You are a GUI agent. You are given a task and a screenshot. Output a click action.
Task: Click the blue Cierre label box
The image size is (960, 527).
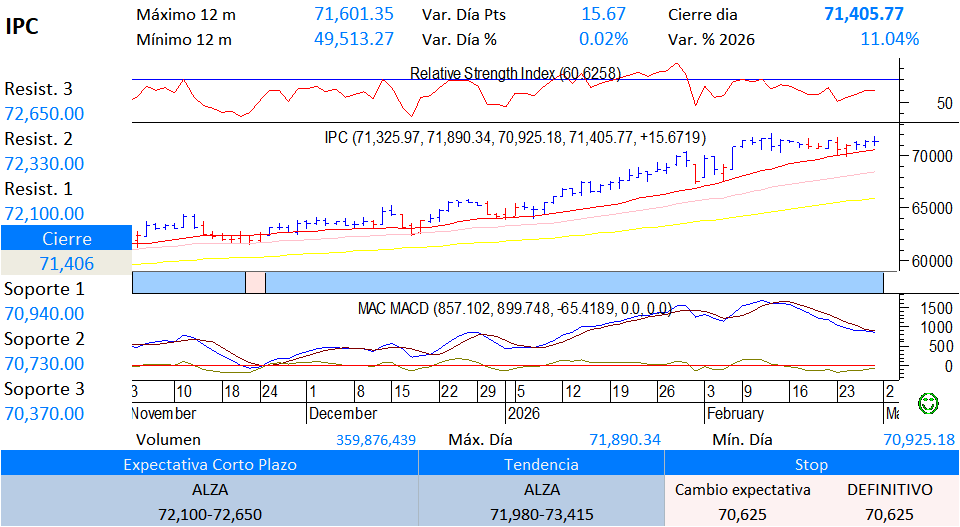coord(66,239)
